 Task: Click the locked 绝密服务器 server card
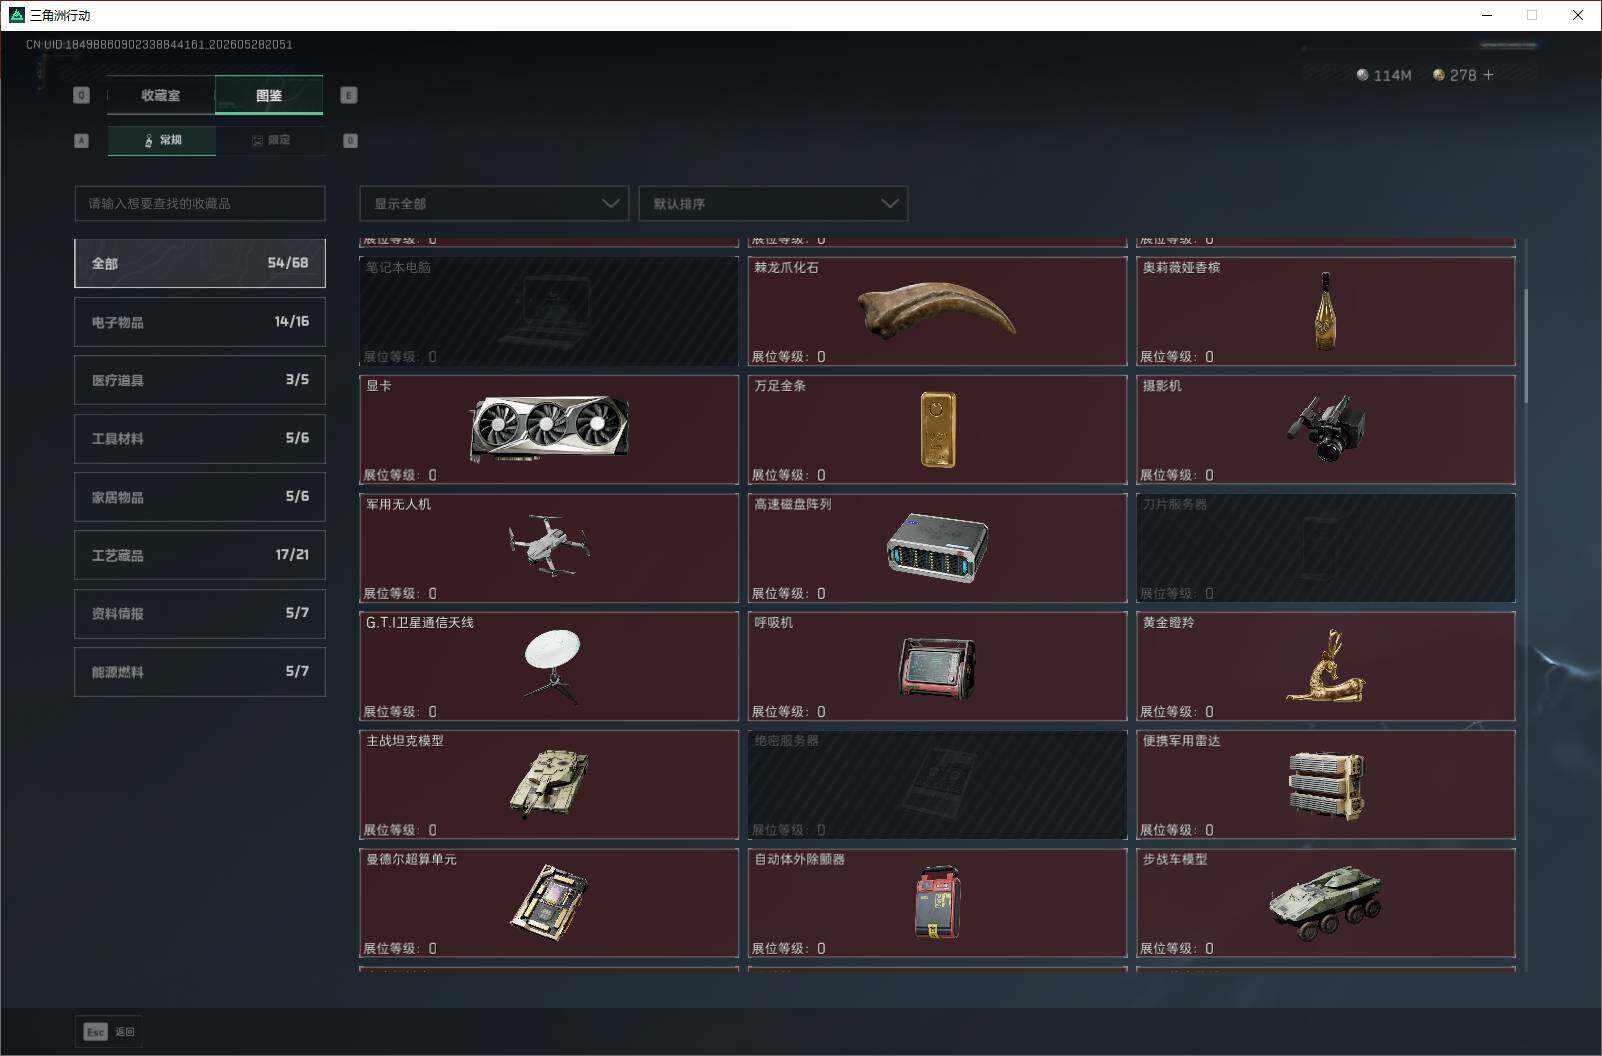937,785
